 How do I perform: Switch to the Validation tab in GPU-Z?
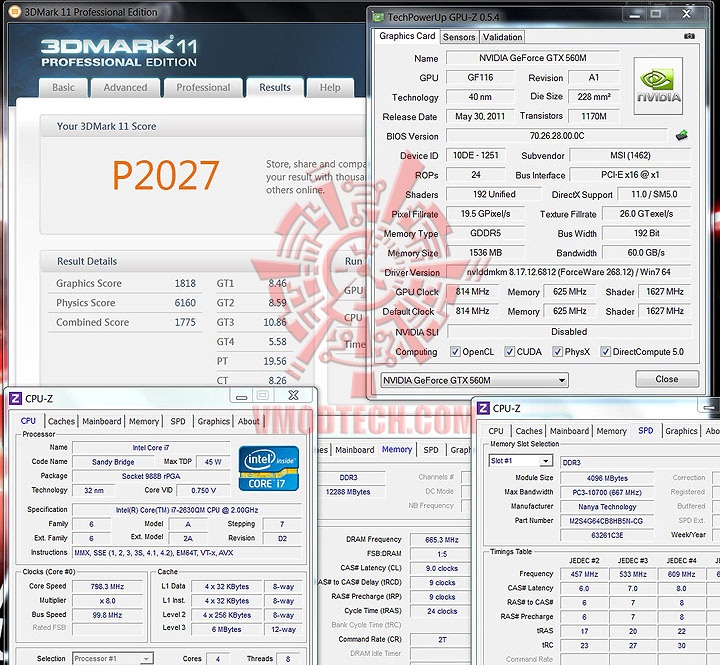[x=502, y=37]
